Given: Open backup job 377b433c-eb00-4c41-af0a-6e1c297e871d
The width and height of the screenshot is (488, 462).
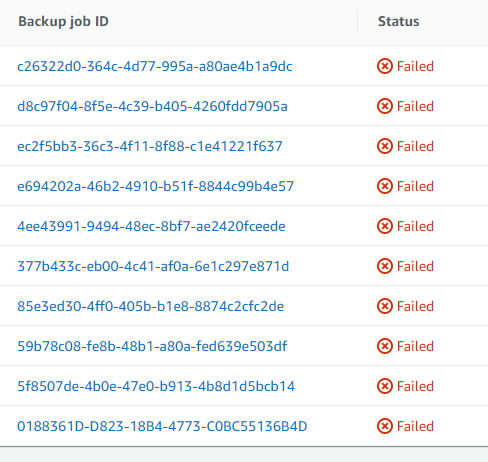Looking at the screenshot, I should [x=153, y=266].
